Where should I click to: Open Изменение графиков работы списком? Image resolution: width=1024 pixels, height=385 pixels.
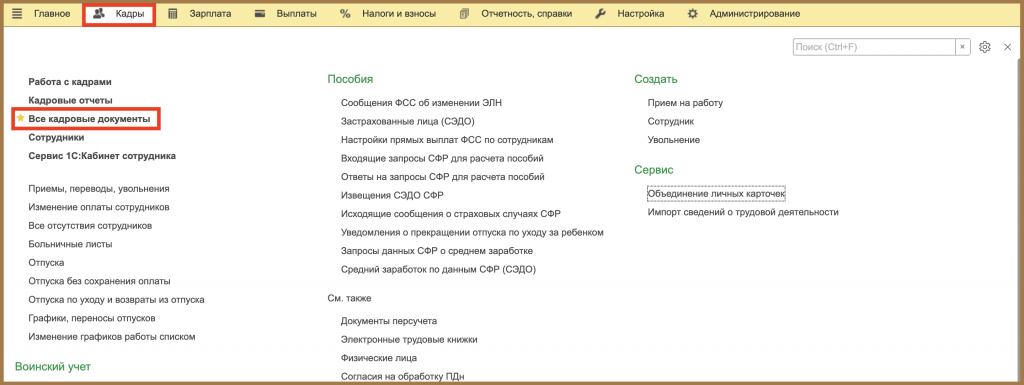112,337
